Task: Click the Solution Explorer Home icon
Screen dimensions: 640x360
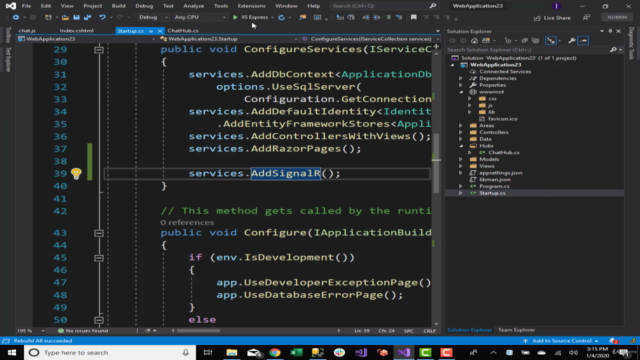Action: [474, 40]
